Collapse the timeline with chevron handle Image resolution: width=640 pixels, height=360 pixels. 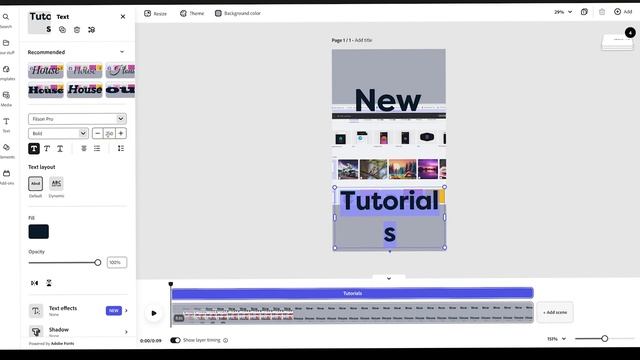389,278
